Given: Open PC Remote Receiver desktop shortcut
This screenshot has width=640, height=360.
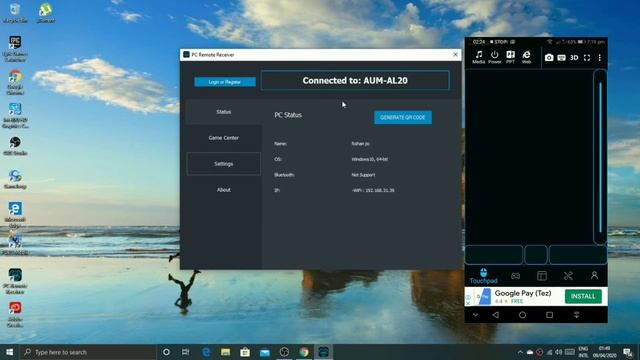Looking at the screenshot, I should [x=15, y=281].
